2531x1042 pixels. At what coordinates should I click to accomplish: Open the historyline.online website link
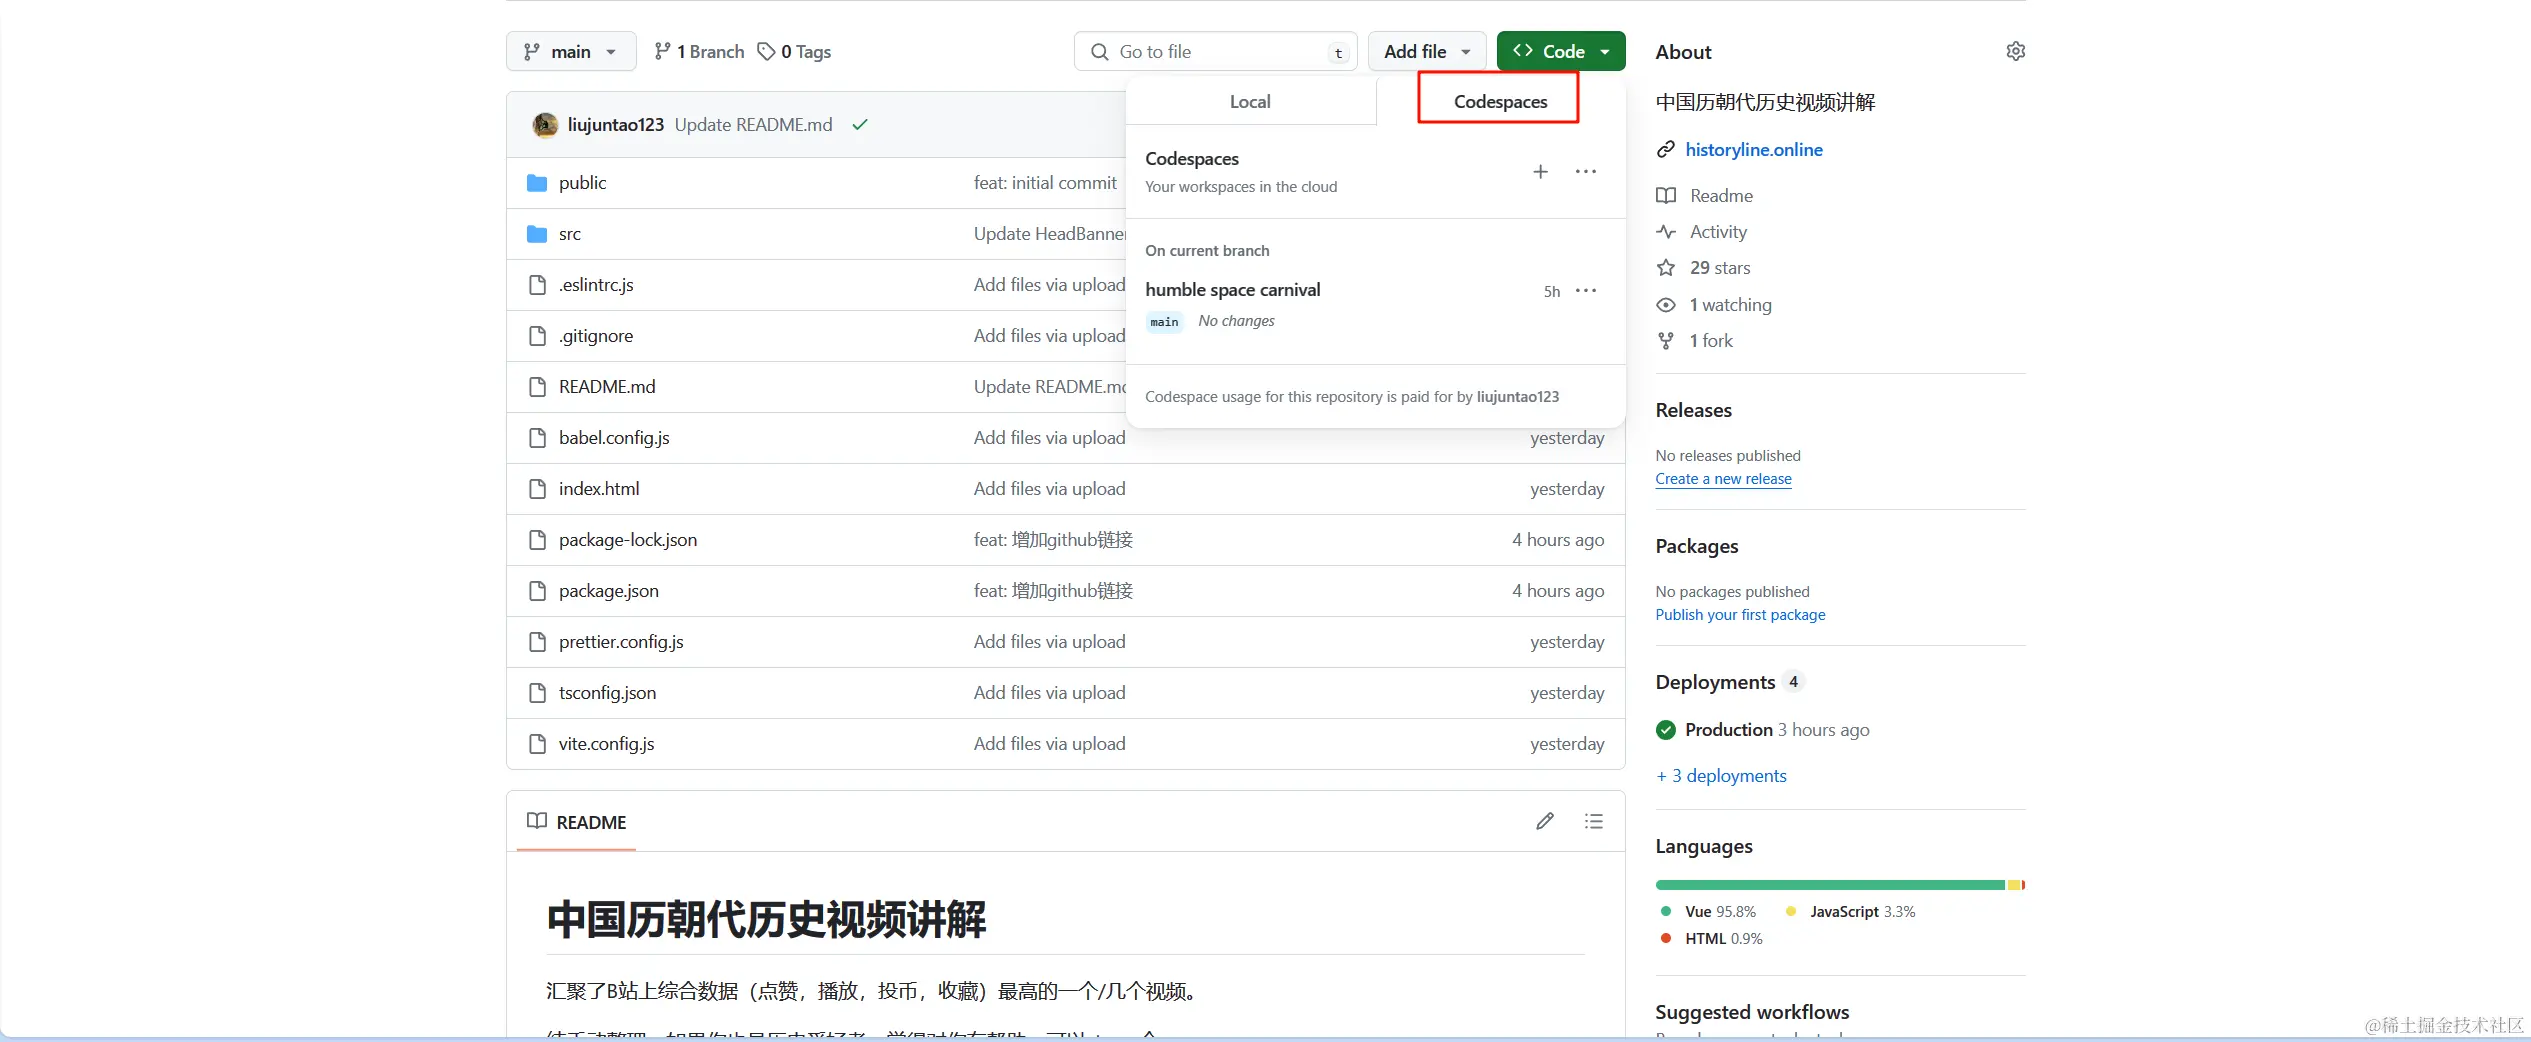click(1754, 150)
